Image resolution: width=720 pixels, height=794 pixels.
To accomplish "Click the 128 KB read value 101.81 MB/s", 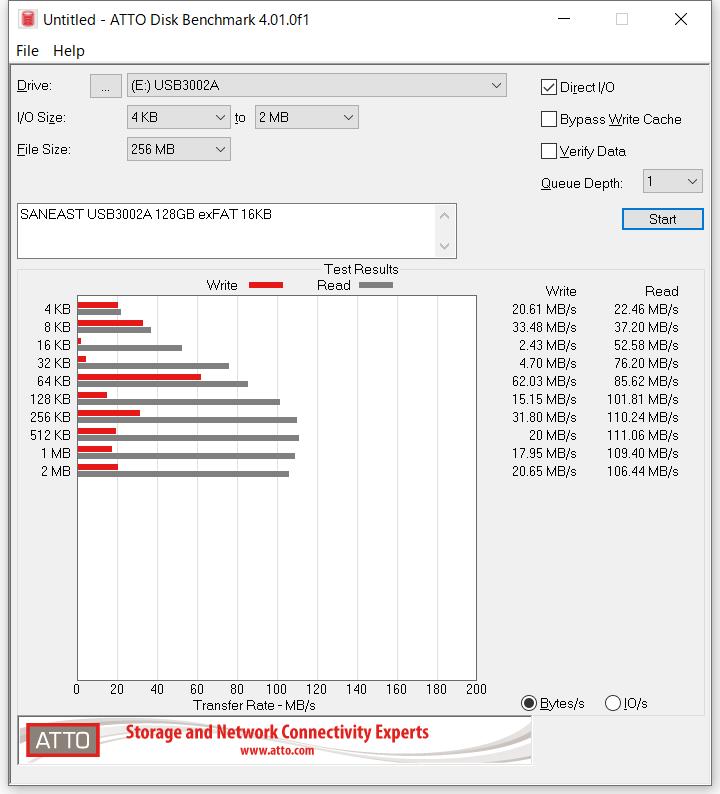I will [643, 399].
